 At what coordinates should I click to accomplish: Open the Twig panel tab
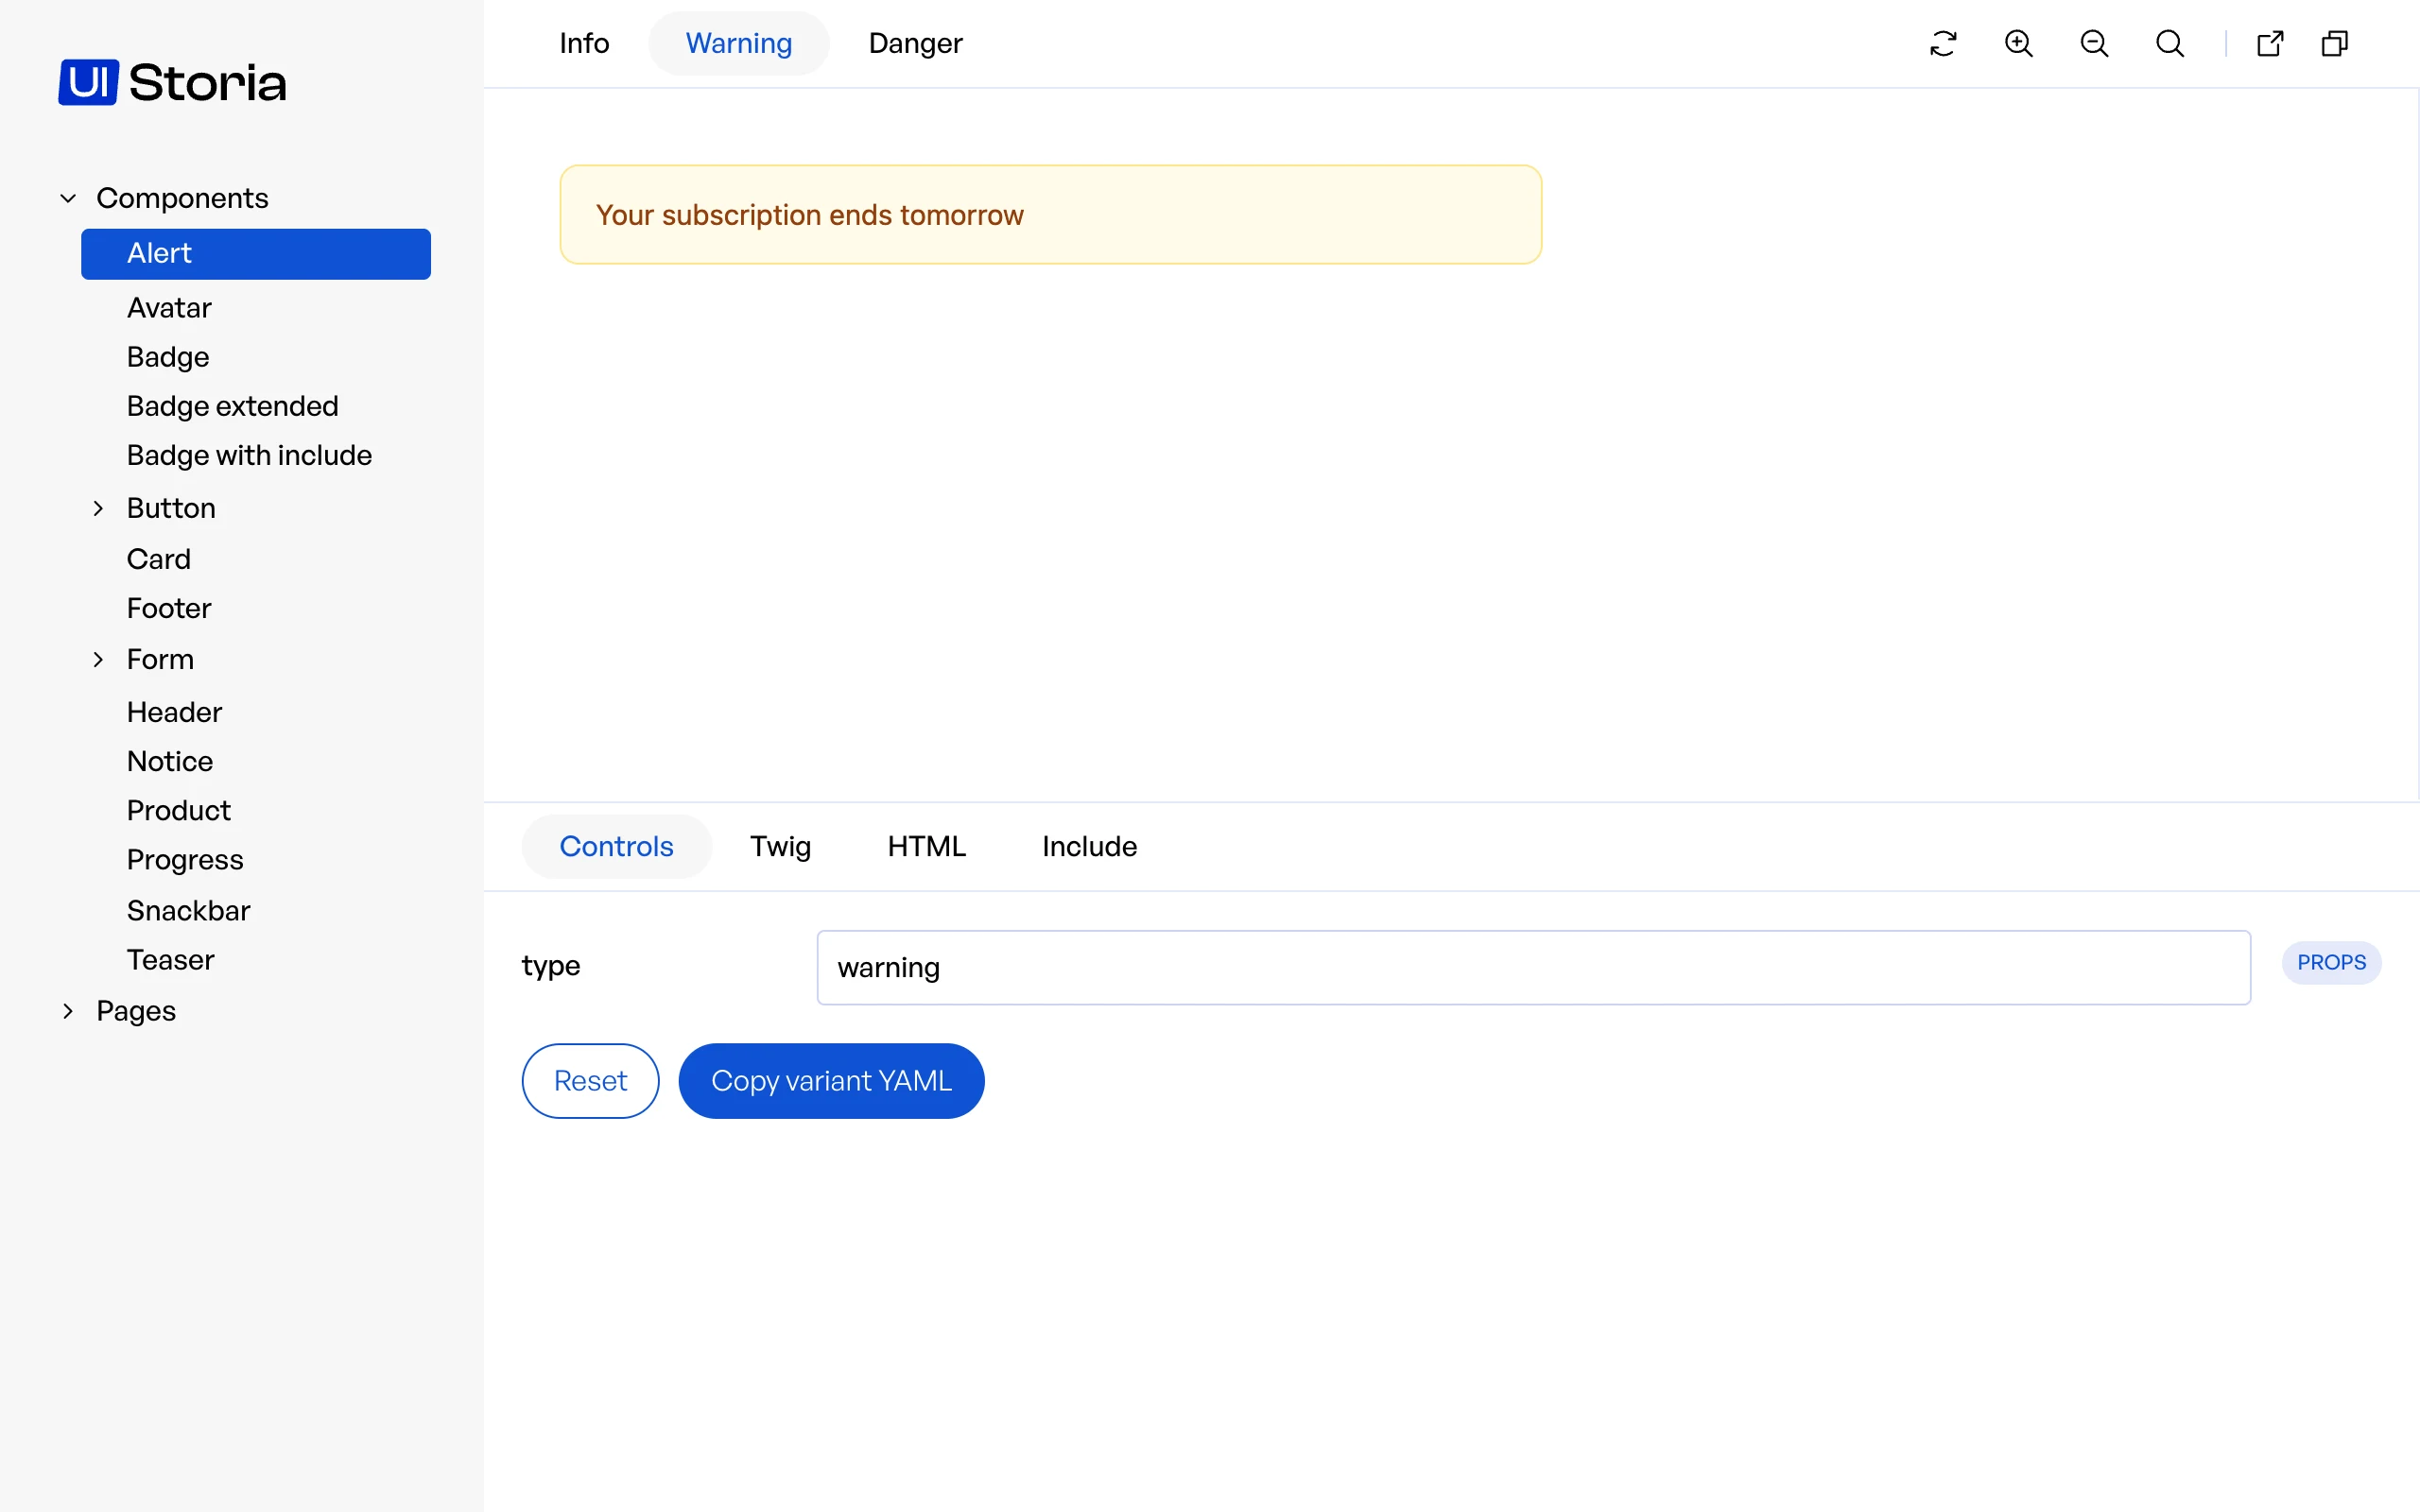tap(780, 846)
